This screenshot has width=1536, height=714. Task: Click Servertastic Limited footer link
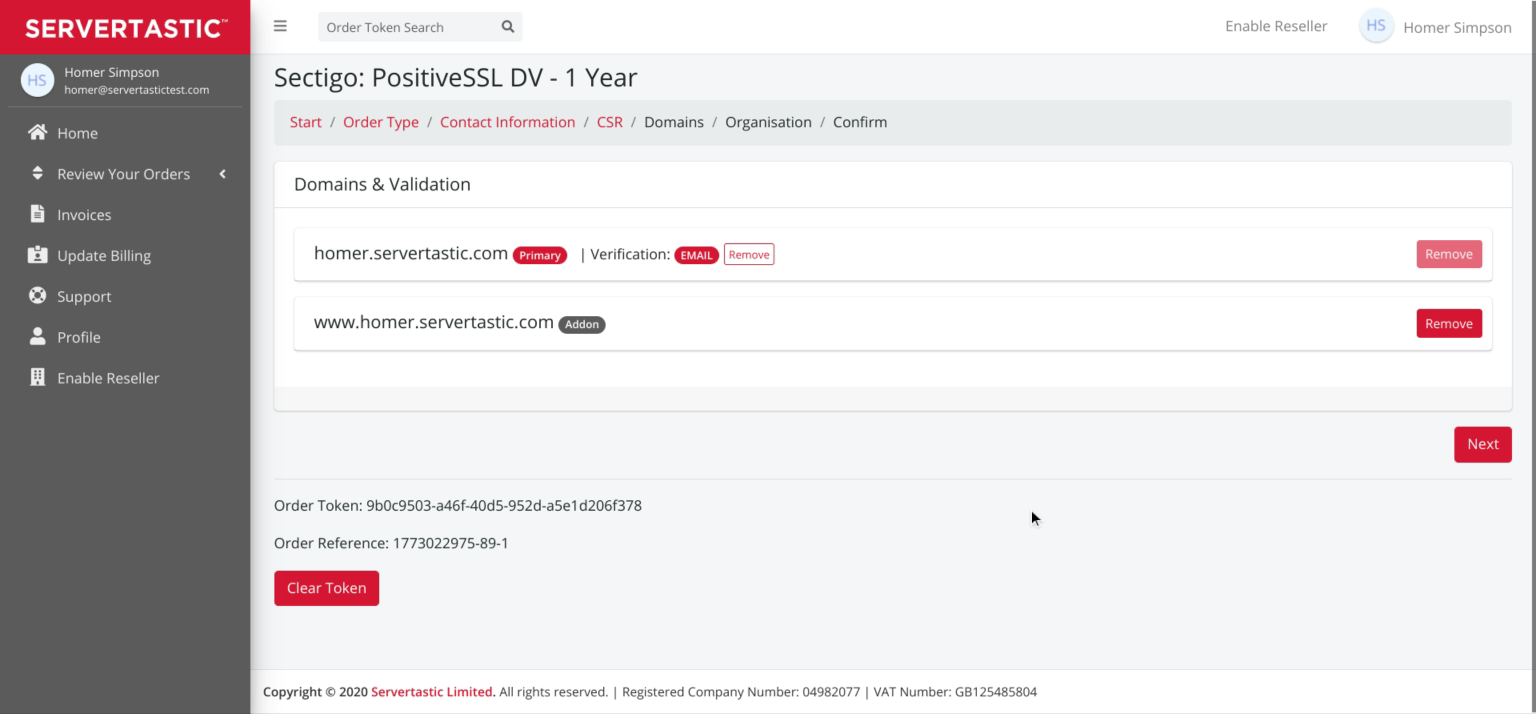pyautogui.click(x=432, y=692)
